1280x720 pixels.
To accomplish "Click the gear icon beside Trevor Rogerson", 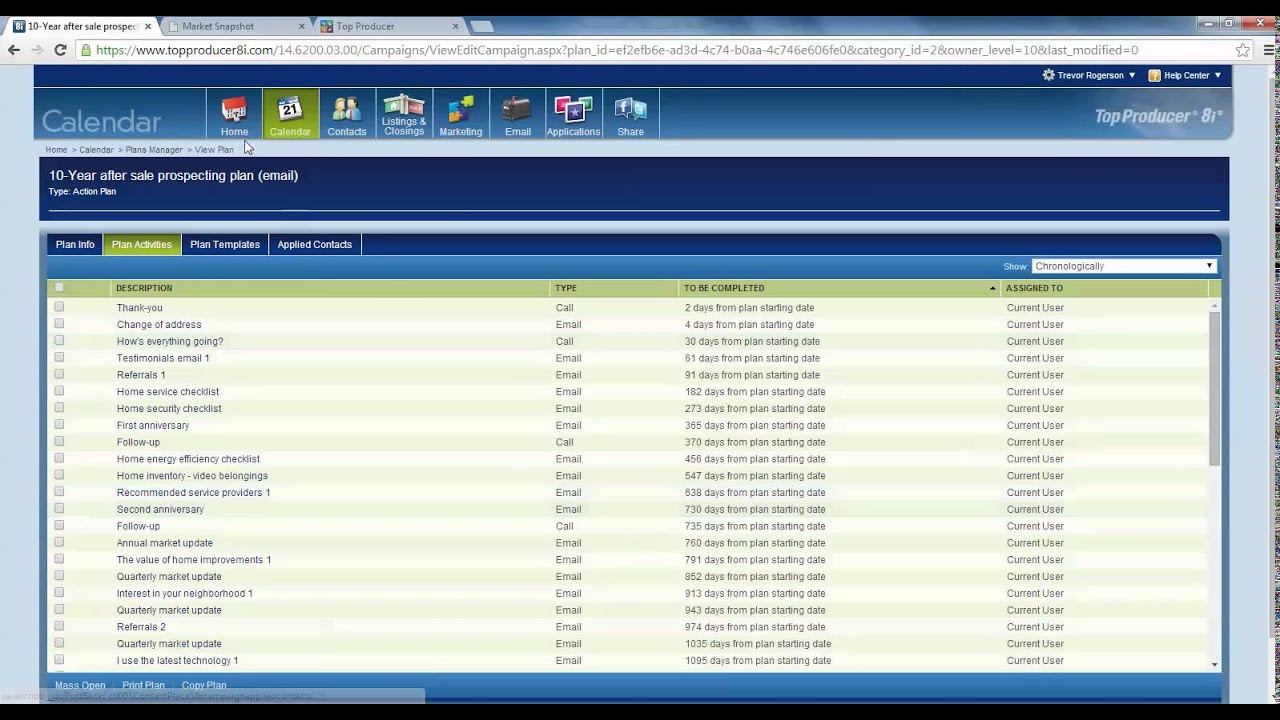I will point(1048,75).
